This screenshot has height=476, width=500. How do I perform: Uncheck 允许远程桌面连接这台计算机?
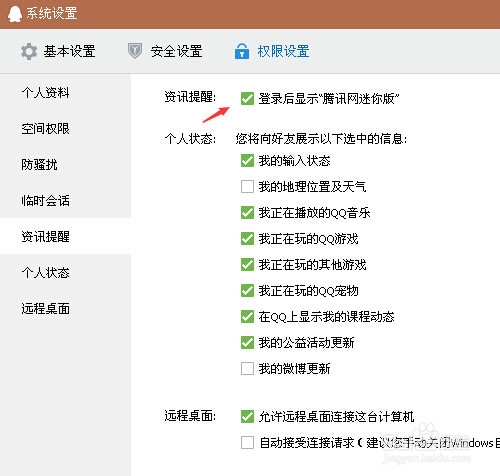click(x=247, y=417)
